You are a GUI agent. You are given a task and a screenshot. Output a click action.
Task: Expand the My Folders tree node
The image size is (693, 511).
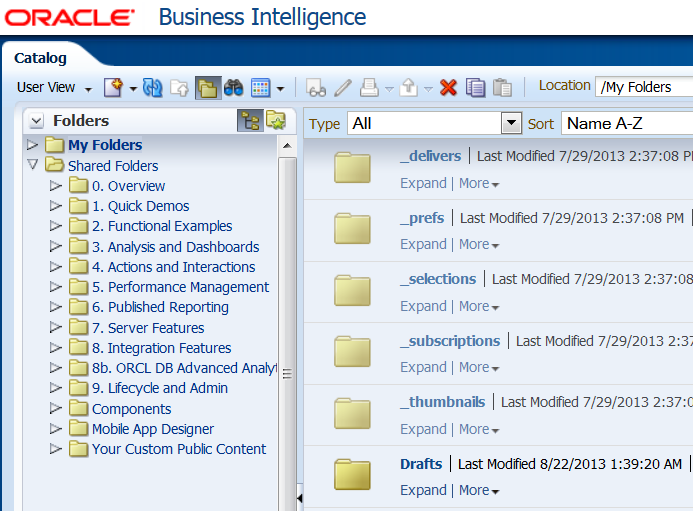(x=32, y=145)
